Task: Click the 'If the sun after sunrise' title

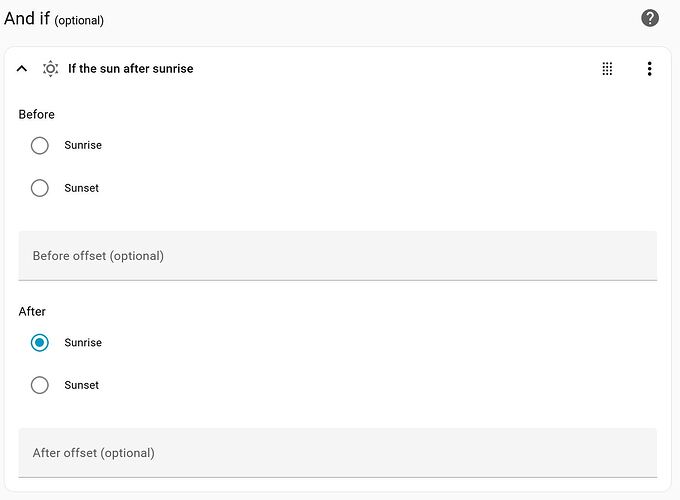Action: pos(131,69)
